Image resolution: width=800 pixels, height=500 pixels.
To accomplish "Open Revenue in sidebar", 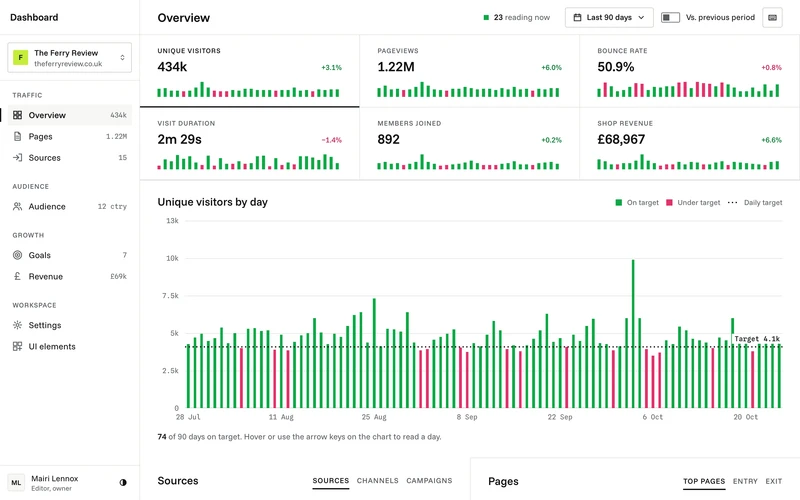I will tap(69, 277).
